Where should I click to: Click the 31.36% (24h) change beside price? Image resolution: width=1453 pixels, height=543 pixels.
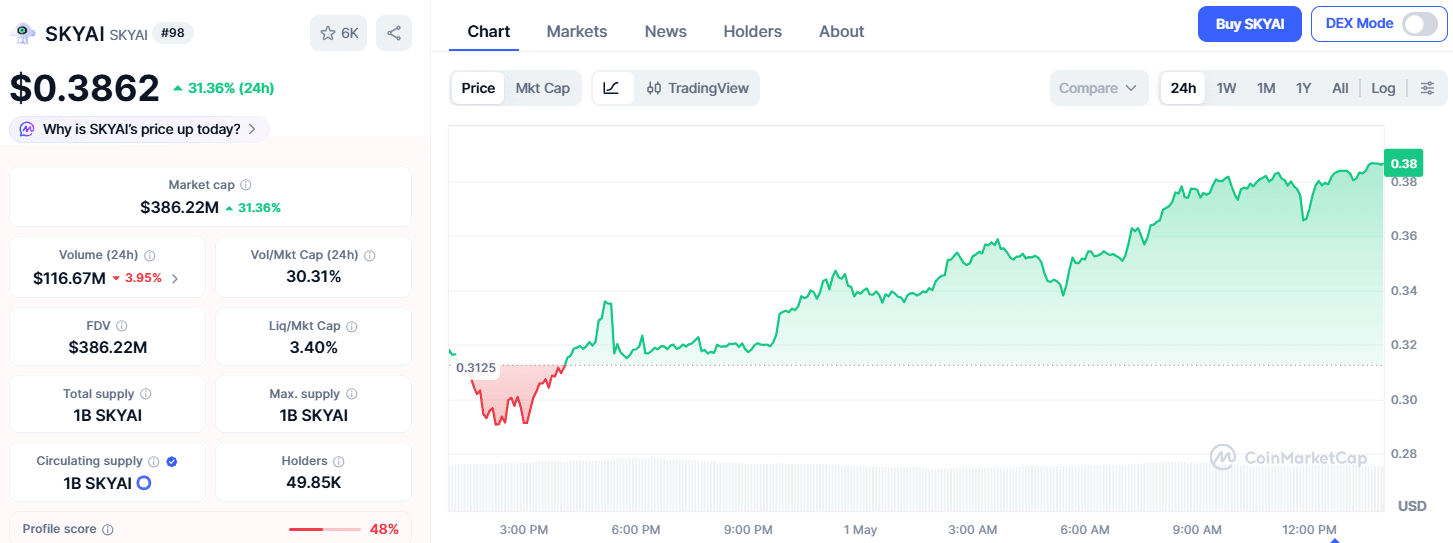tap(223, 88)
